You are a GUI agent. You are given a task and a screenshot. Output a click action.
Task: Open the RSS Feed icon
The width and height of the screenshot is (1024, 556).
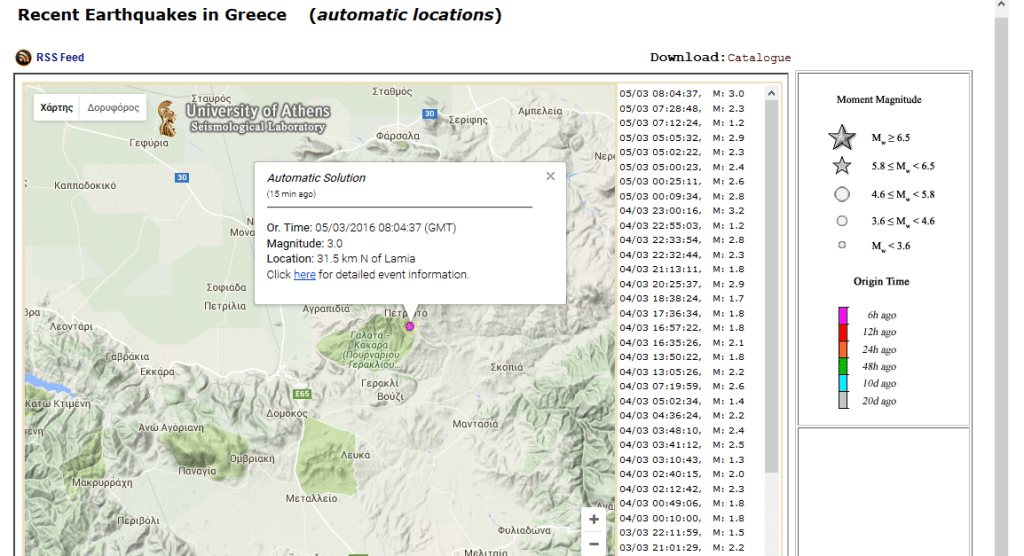[24, 57]
